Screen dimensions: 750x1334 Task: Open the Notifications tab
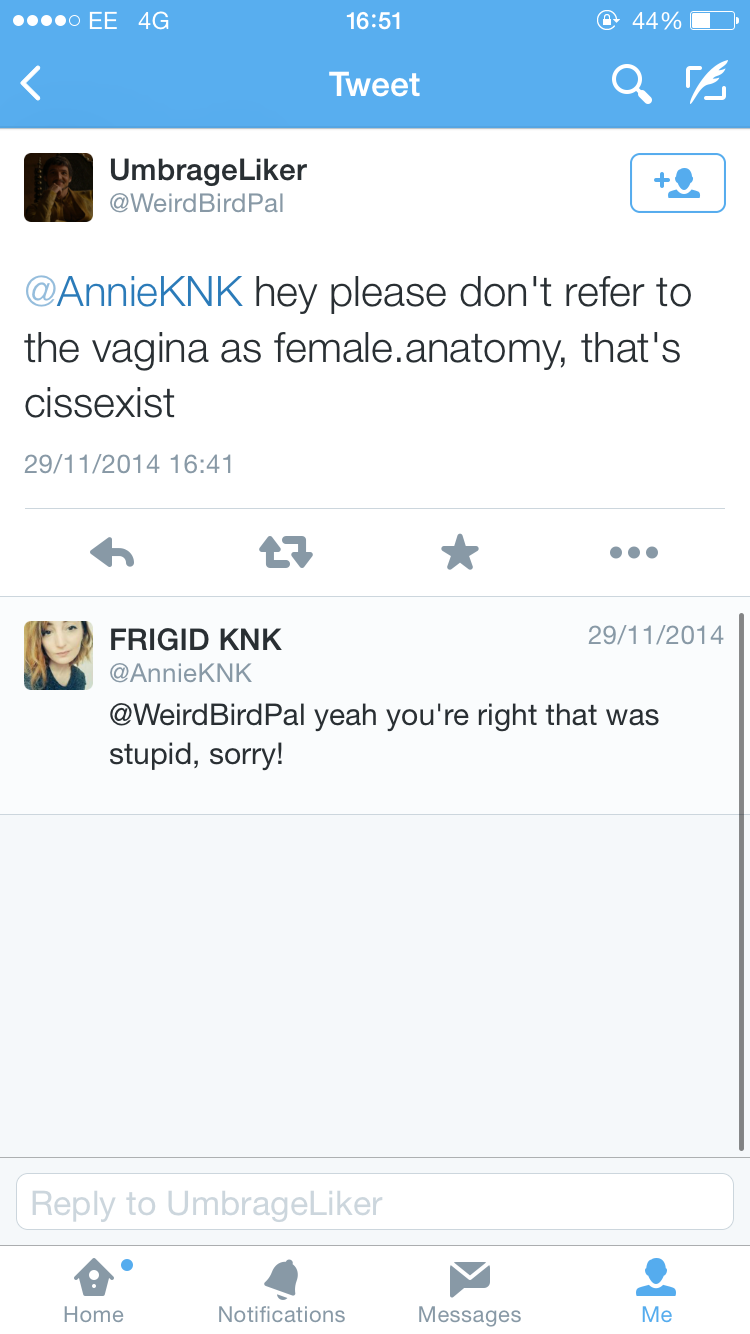281,1290
